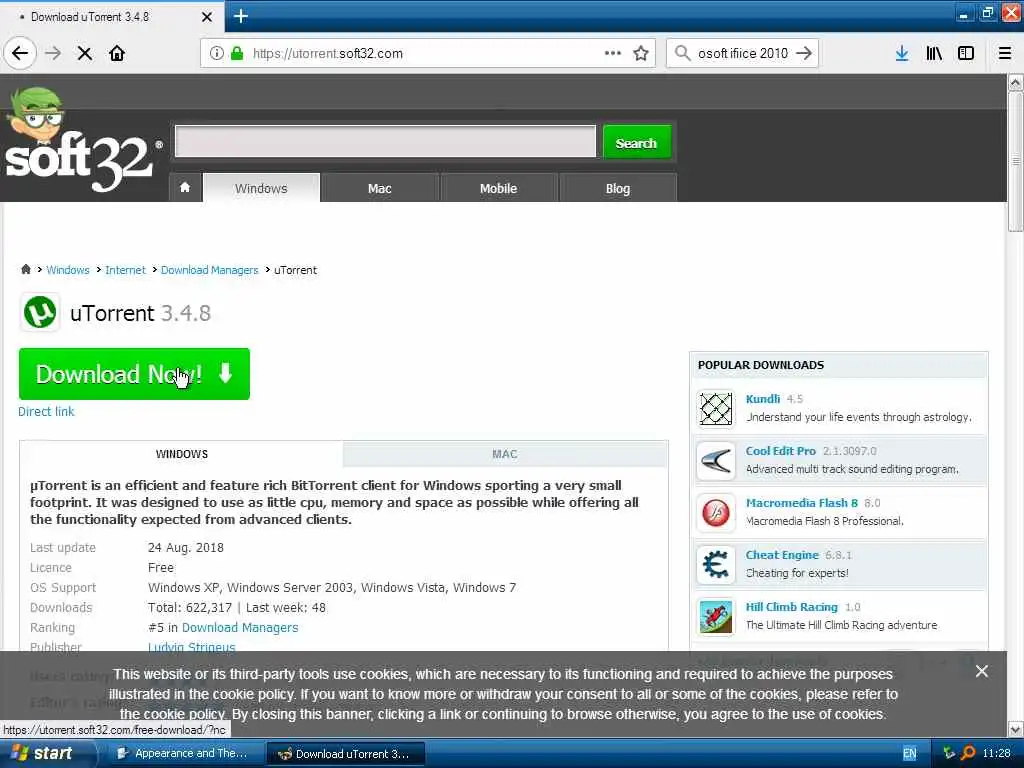Focus the browser search box
1024x768 pixels.
(743, 54)
